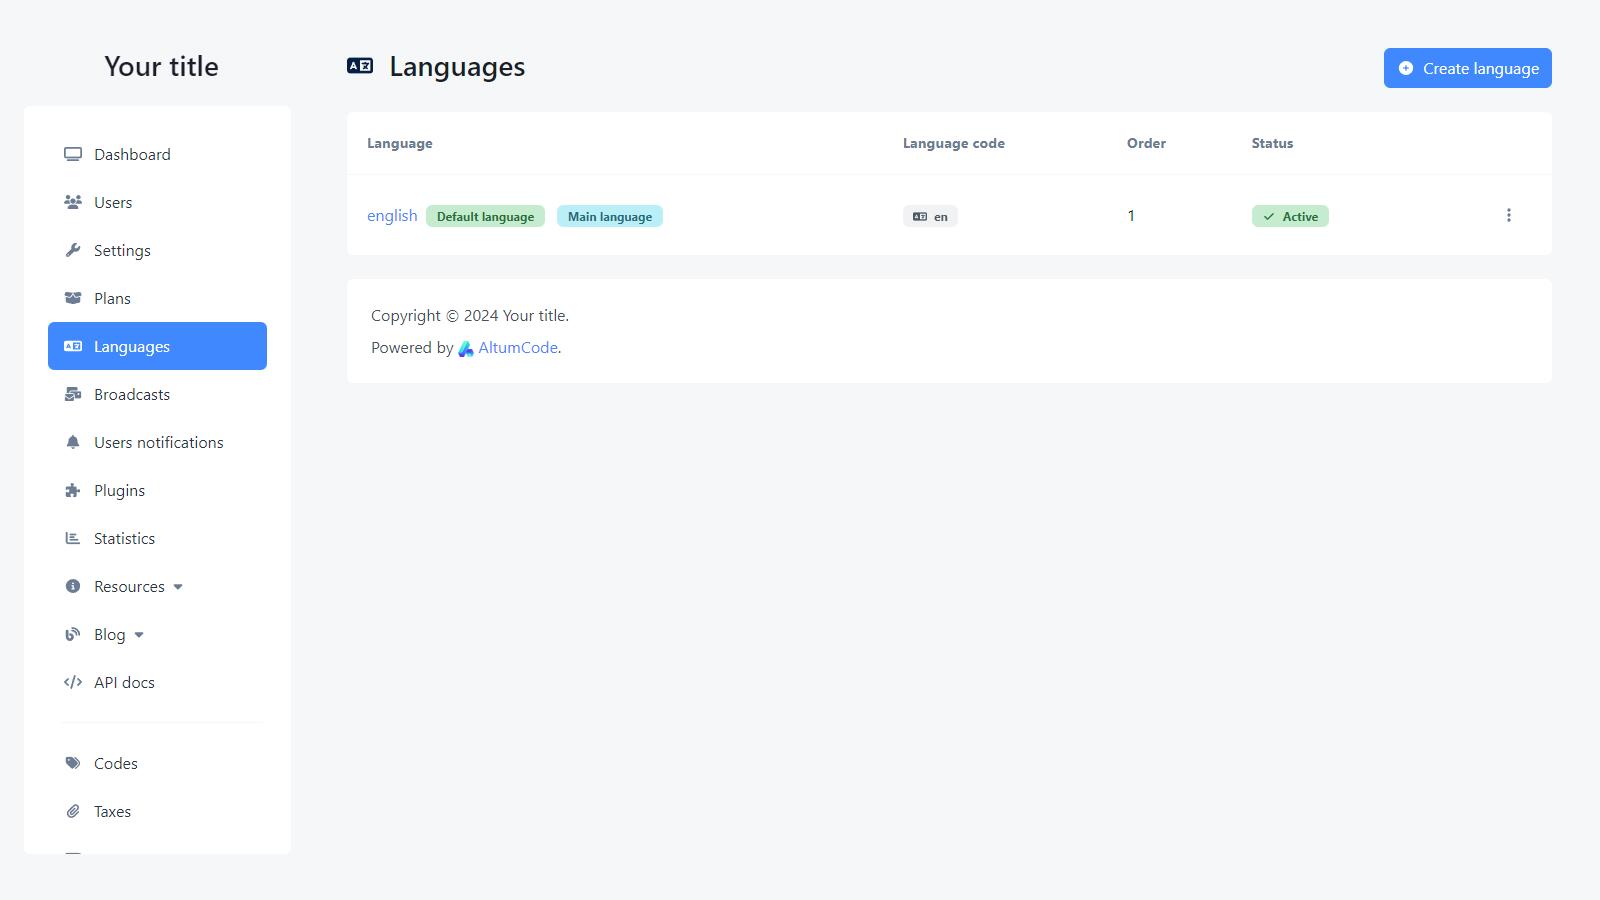Click the API docs code icon
Image resolution: width=1600 pixels, height=900 pixels.
point(72,682)
